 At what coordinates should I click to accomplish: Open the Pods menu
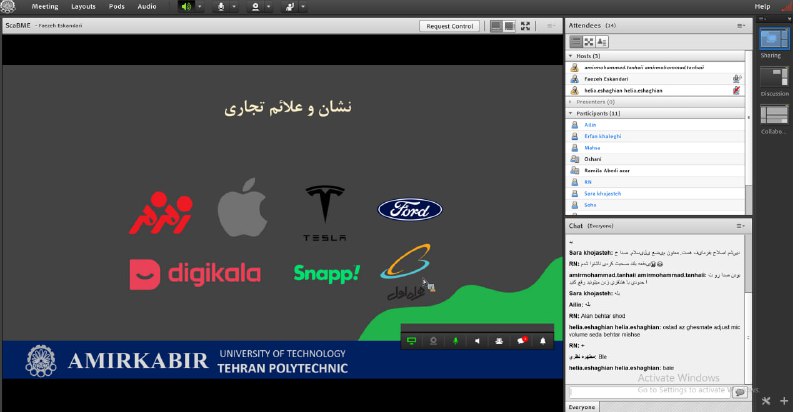click(x=117, y=7)
